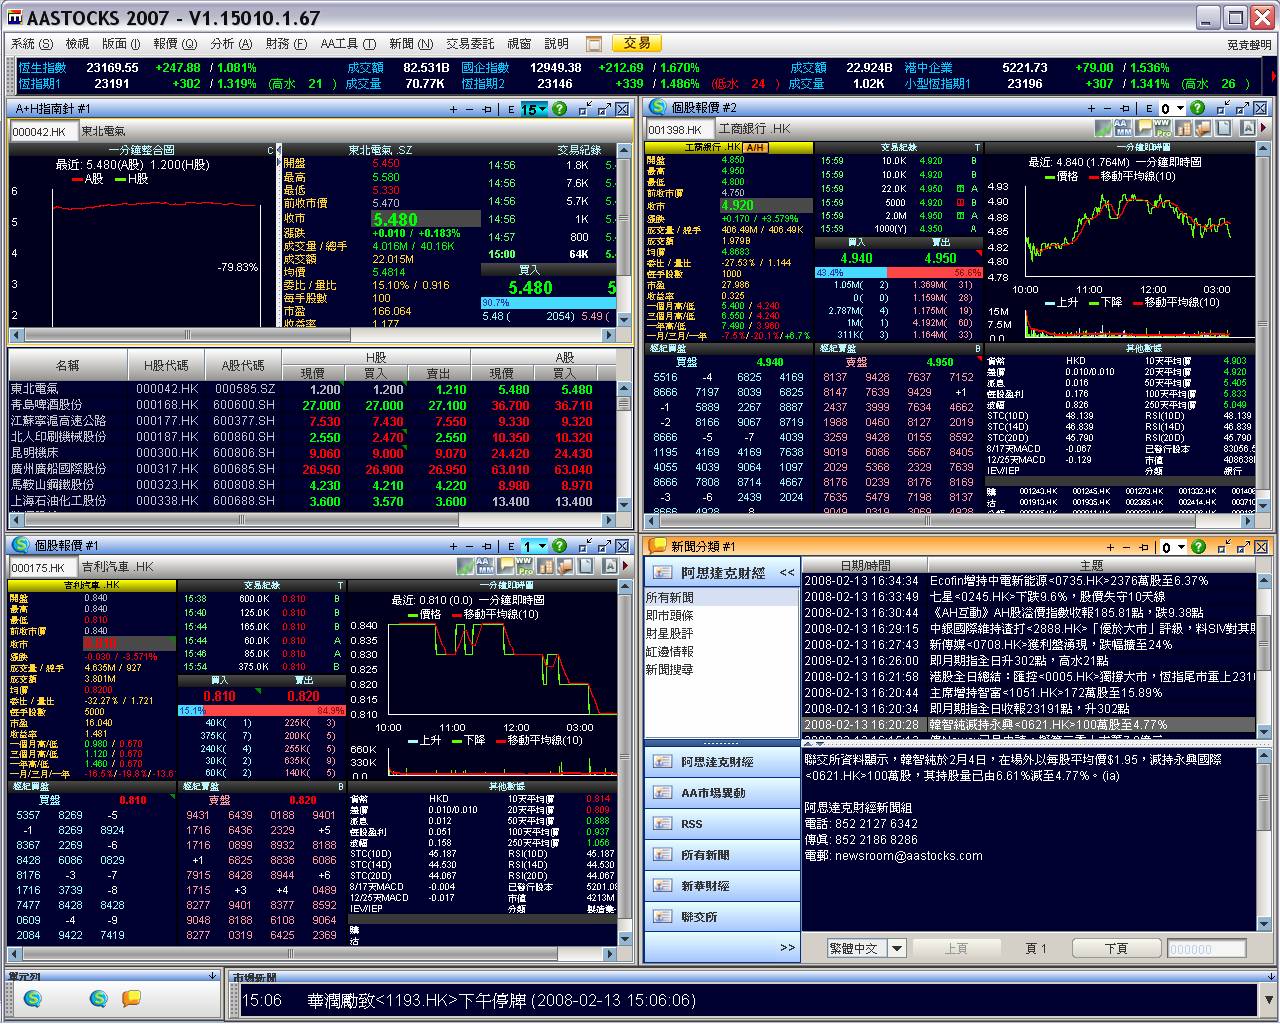1280x1024 pixels.
Task: Select the AA市場異動 news category
Action: (723, 793)
